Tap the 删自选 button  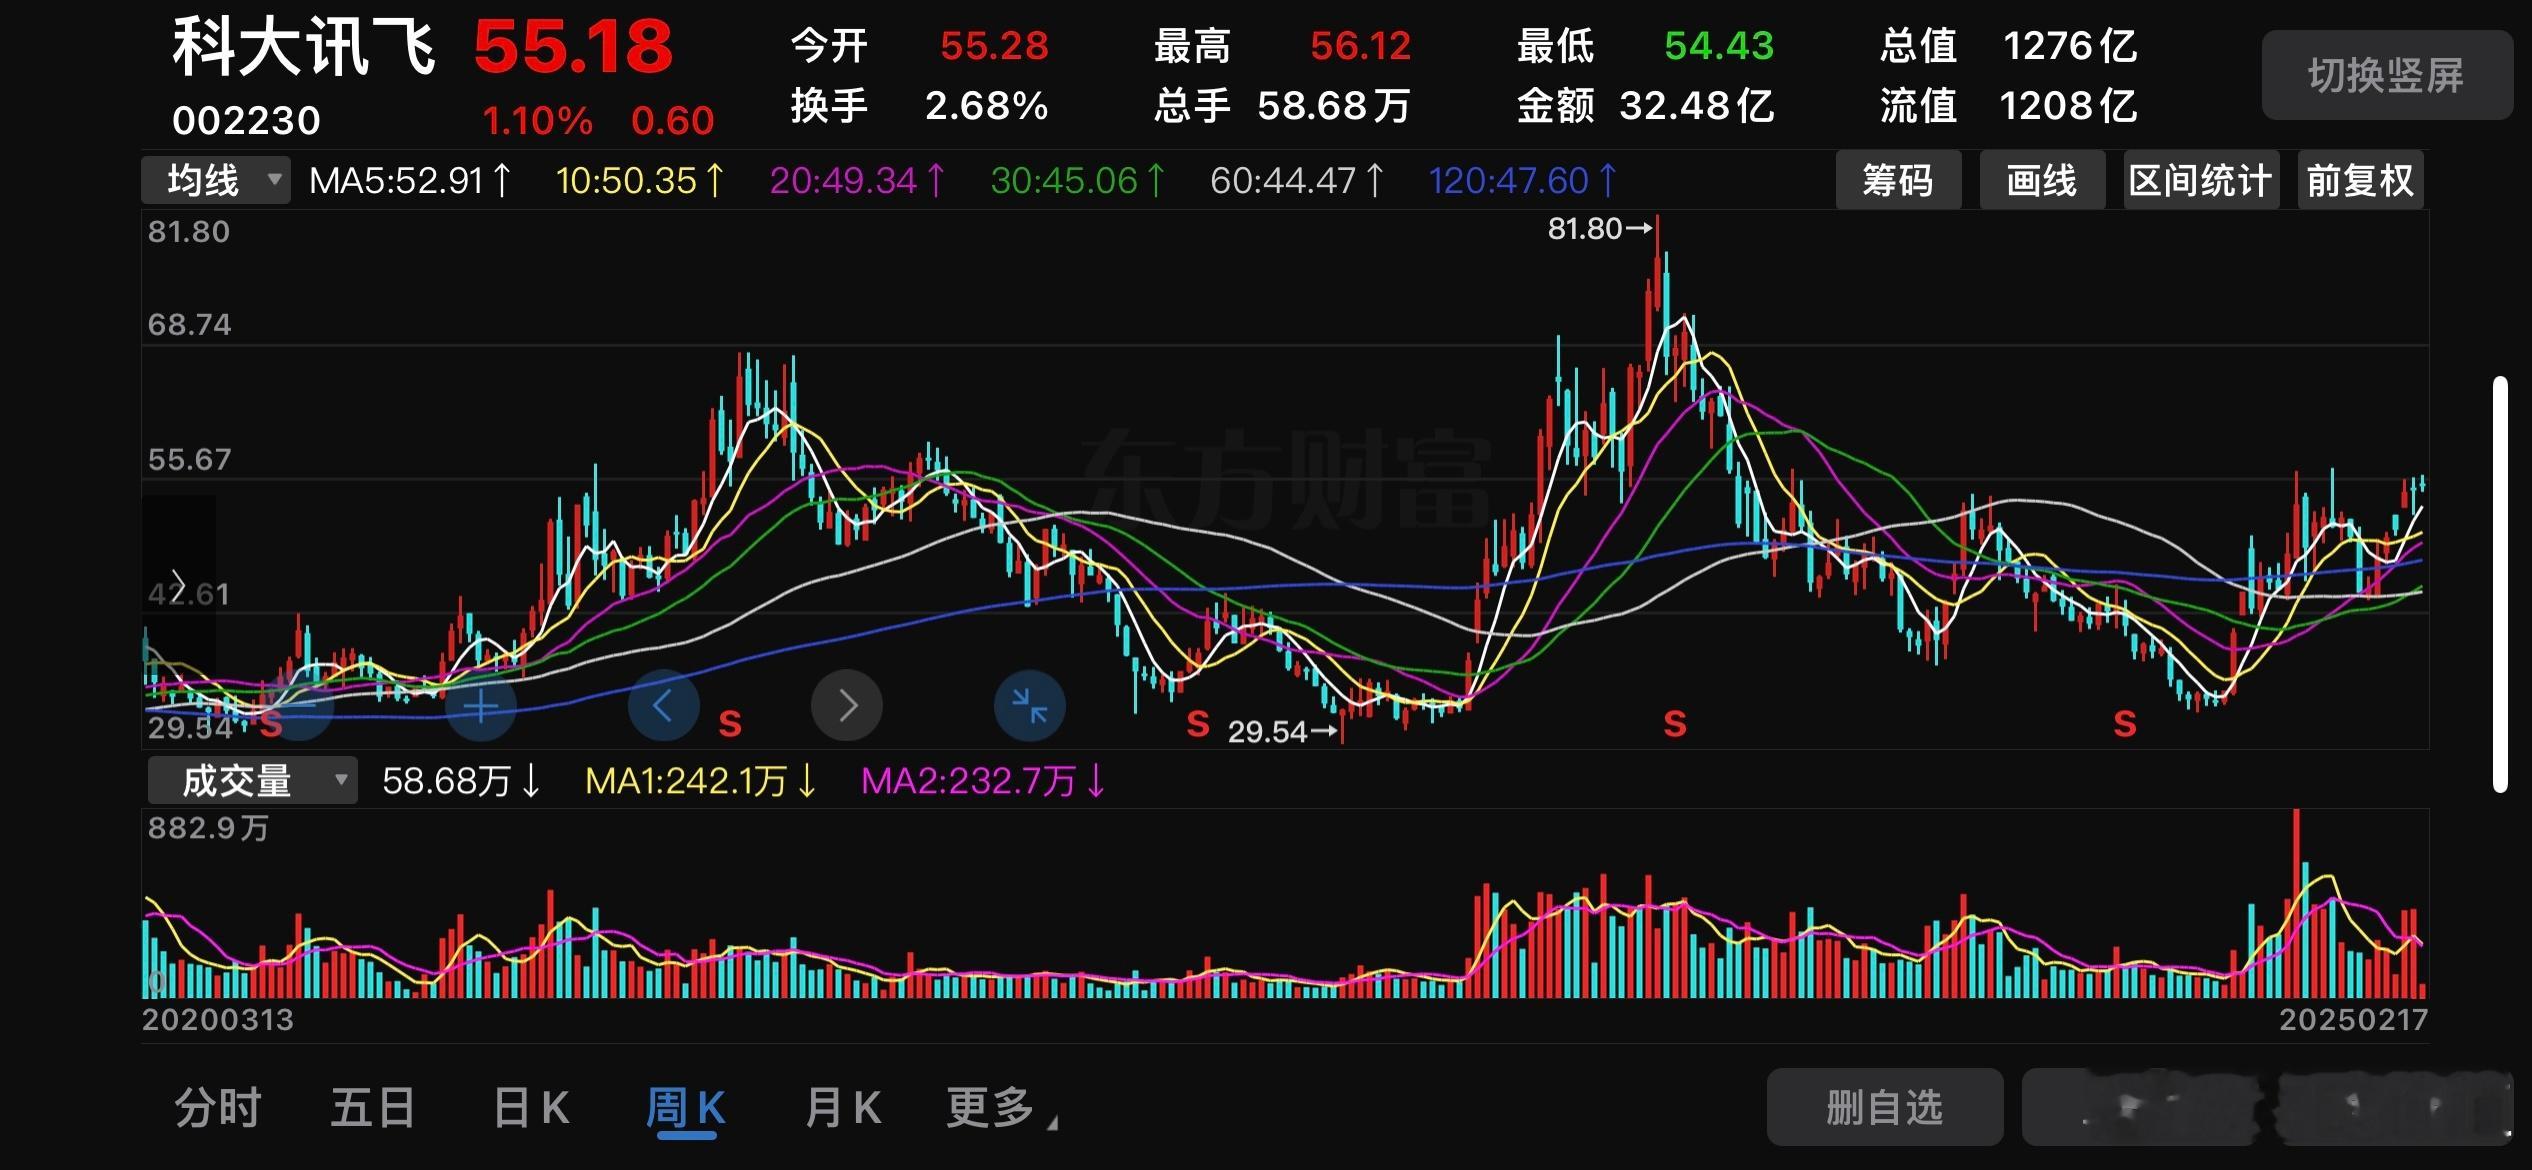coord(1885,1108)
